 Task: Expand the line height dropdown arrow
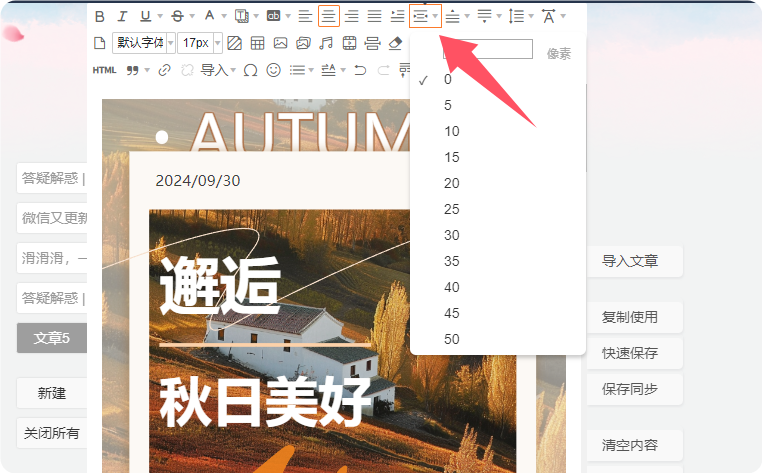(531, 17)
